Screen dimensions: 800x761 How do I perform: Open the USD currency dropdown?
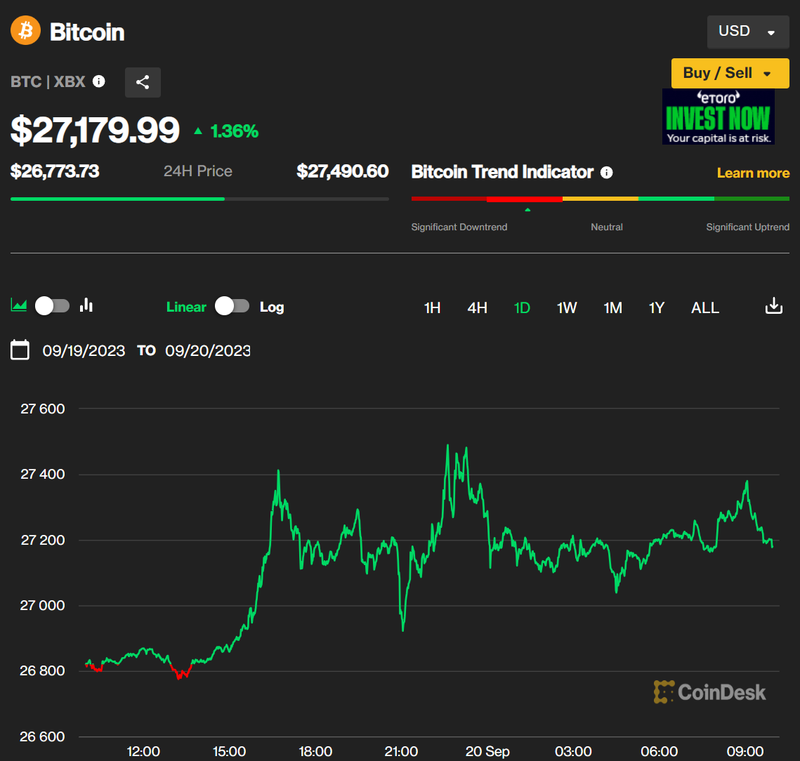[x=746, y=31]
